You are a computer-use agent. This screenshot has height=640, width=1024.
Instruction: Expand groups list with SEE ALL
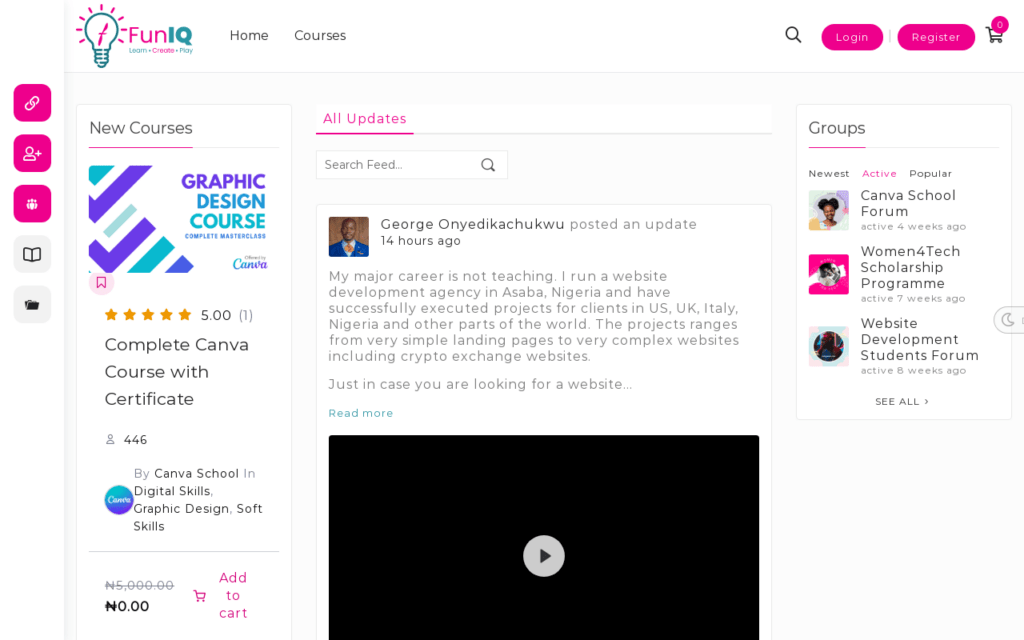902,402
